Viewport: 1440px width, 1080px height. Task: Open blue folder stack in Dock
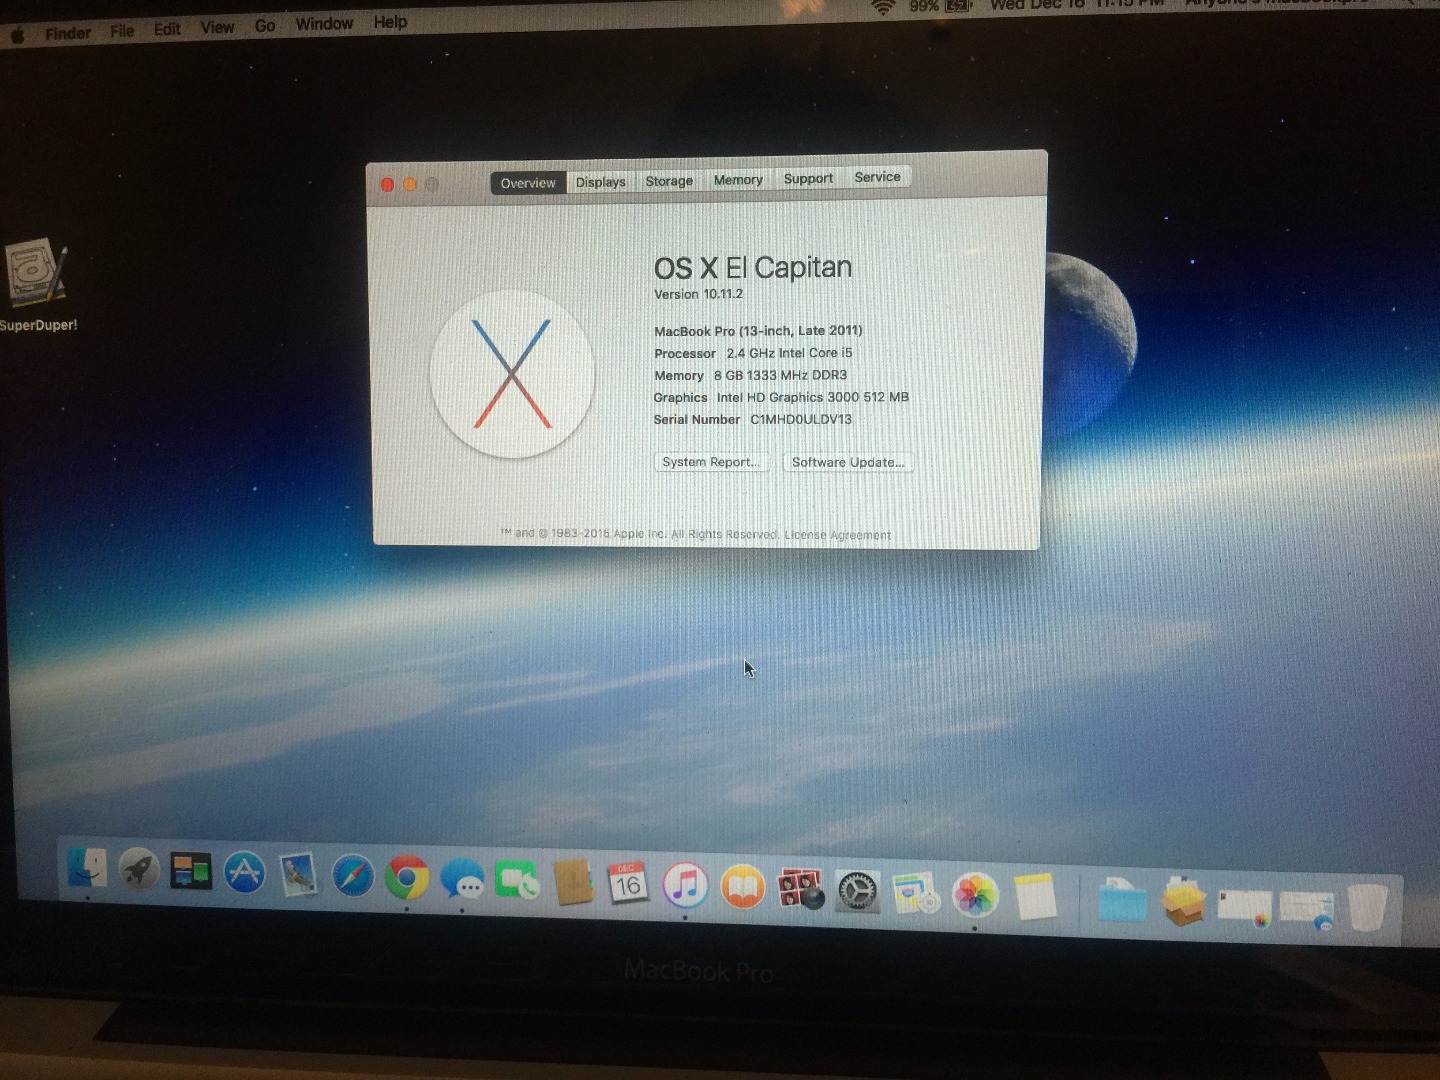[x=1122, y=899]
